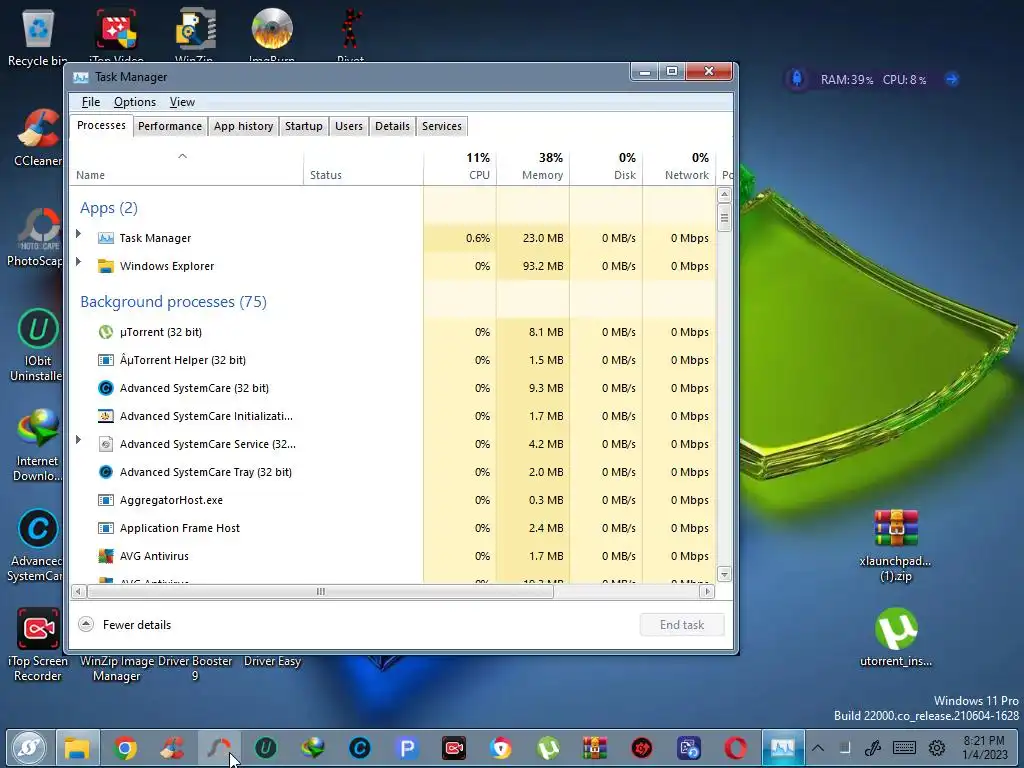The image size is (1024, 768).
Task: Open xlaunchpad (1).zip archive on desktop
Action: pyautogui.click(x=895, y=546)
